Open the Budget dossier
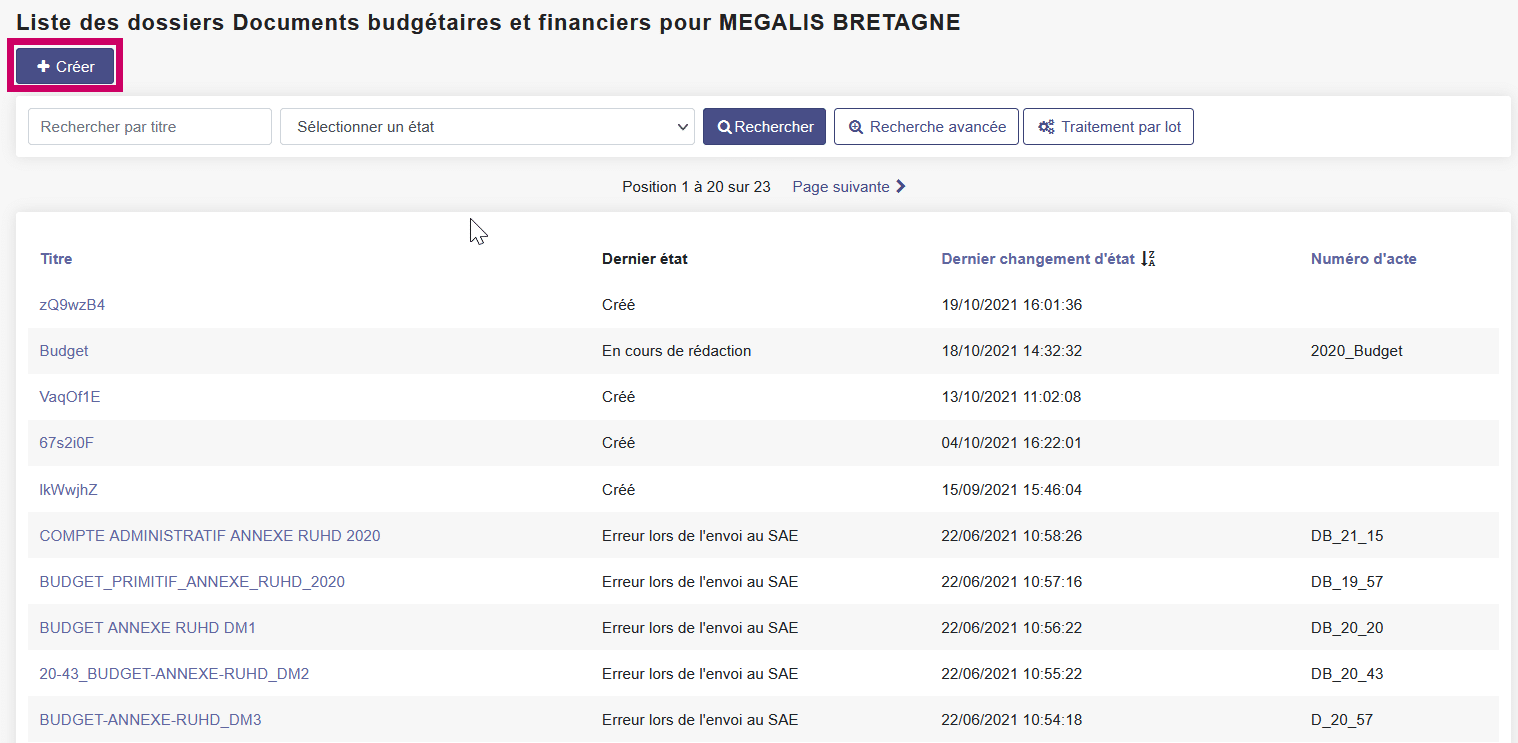Viewport: 1518px width, 743px height. coord(64,351)
